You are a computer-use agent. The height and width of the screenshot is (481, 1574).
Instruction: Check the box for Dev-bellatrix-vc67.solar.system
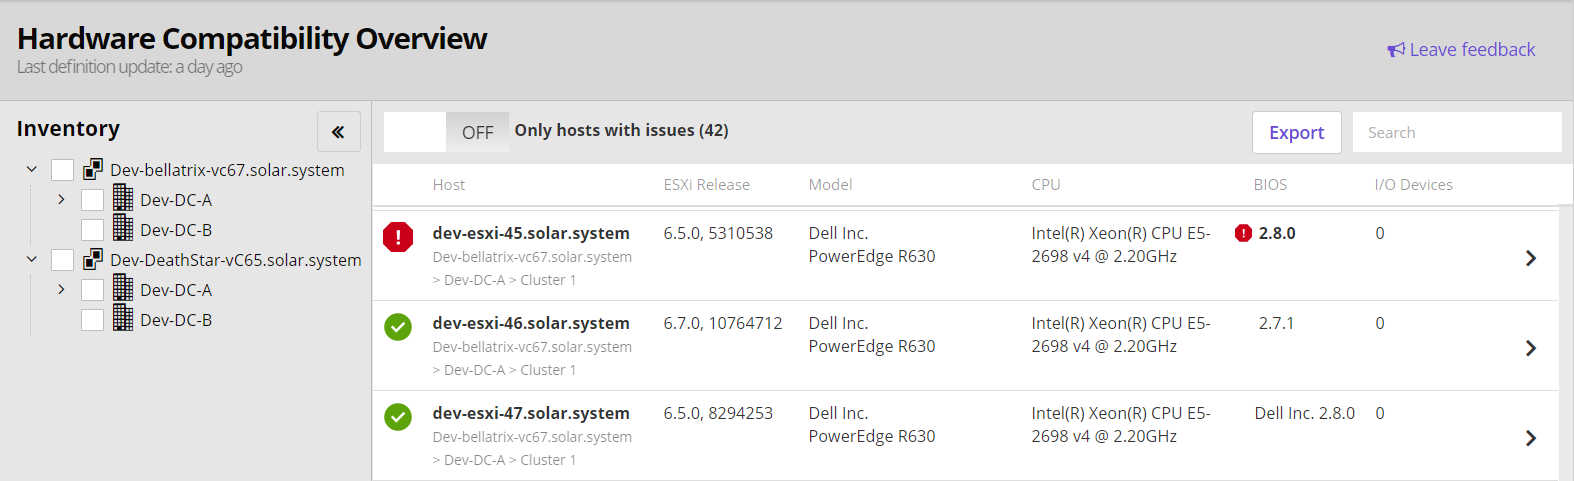(62, 170)
